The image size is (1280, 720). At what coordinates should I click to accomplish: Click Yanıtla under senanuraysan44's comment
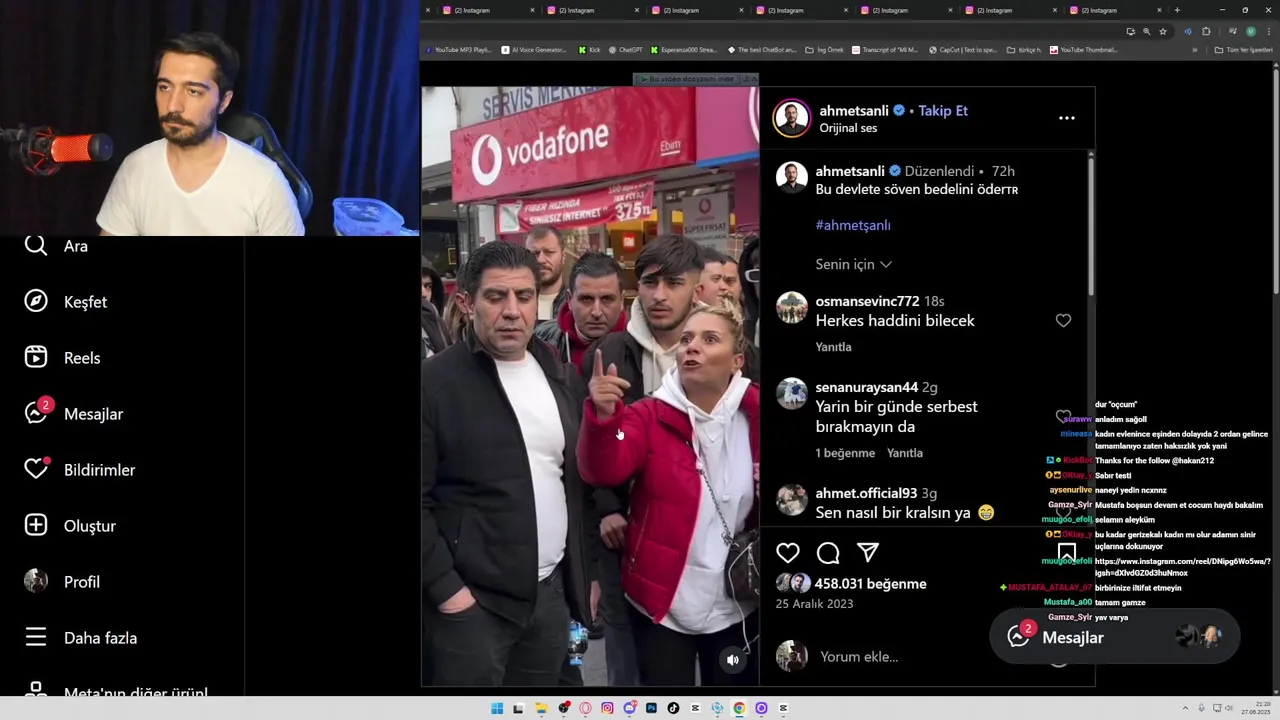(x=905, y=453)
